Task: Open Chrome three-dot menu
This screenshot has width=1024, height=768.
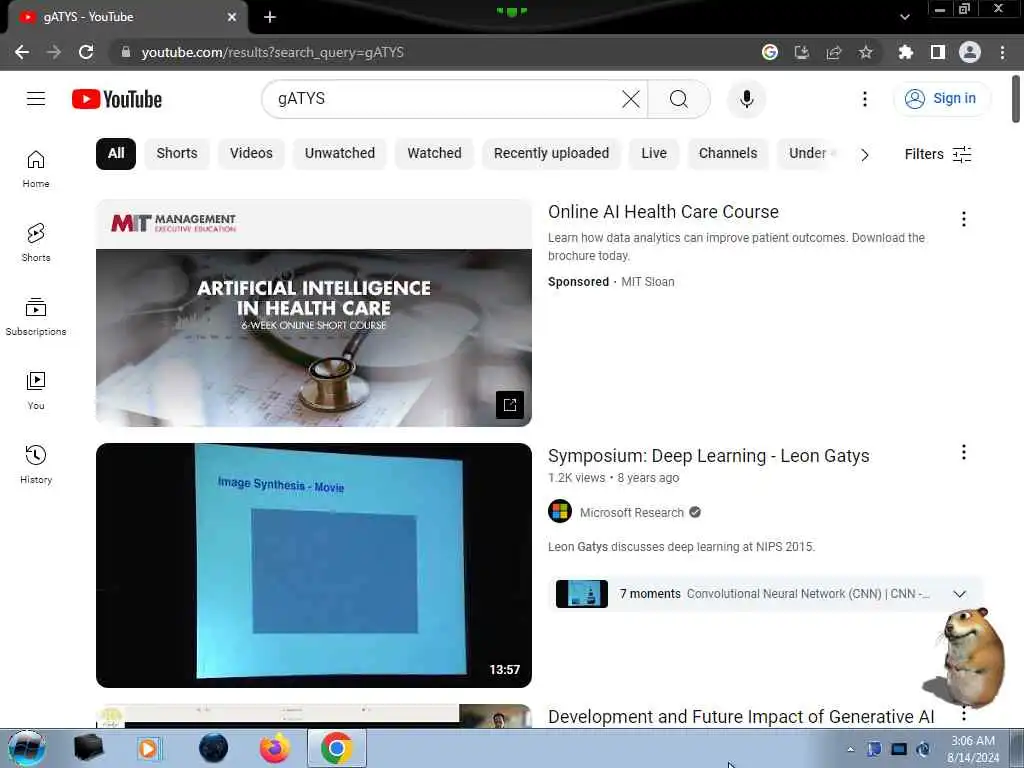Action: 1002,52
